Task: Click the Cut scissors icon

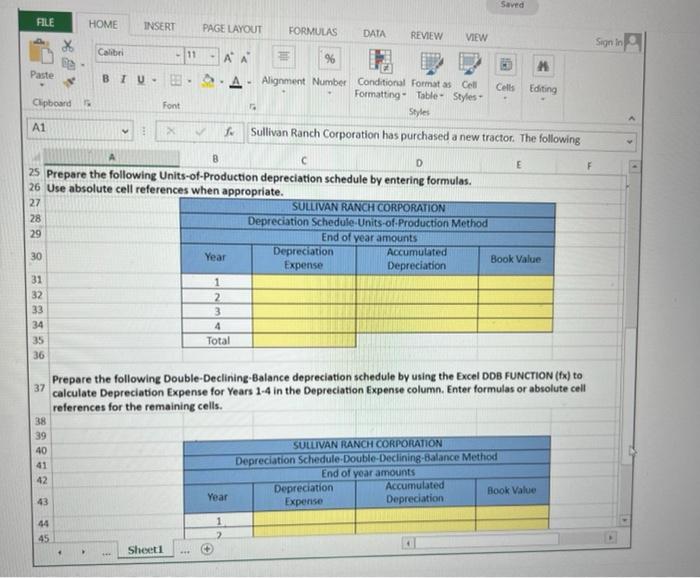Action: 67,46
